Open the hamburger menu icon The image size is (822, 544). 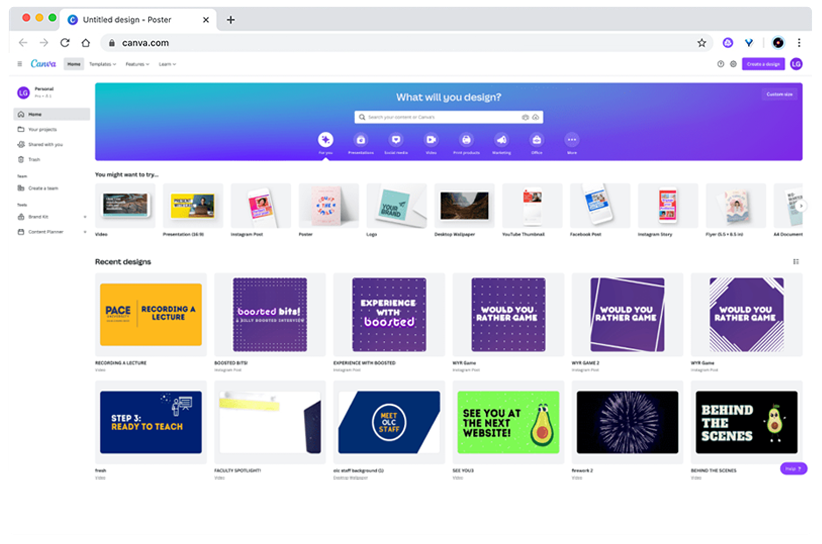[x=19, y=64]
